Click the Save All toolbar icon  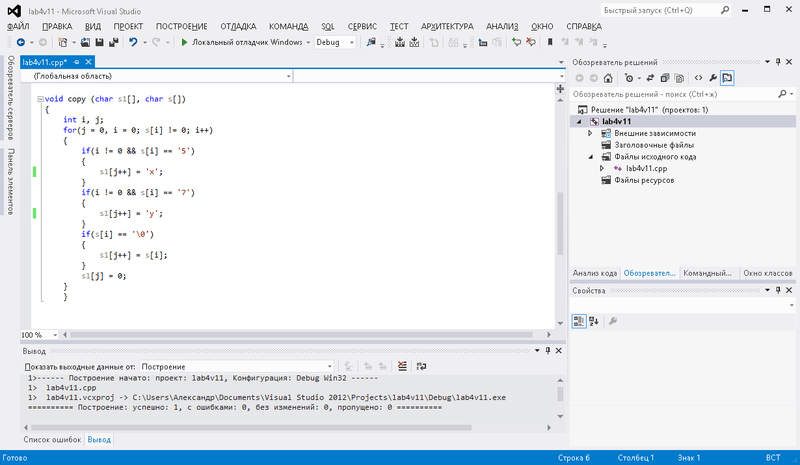pos(113,43)
